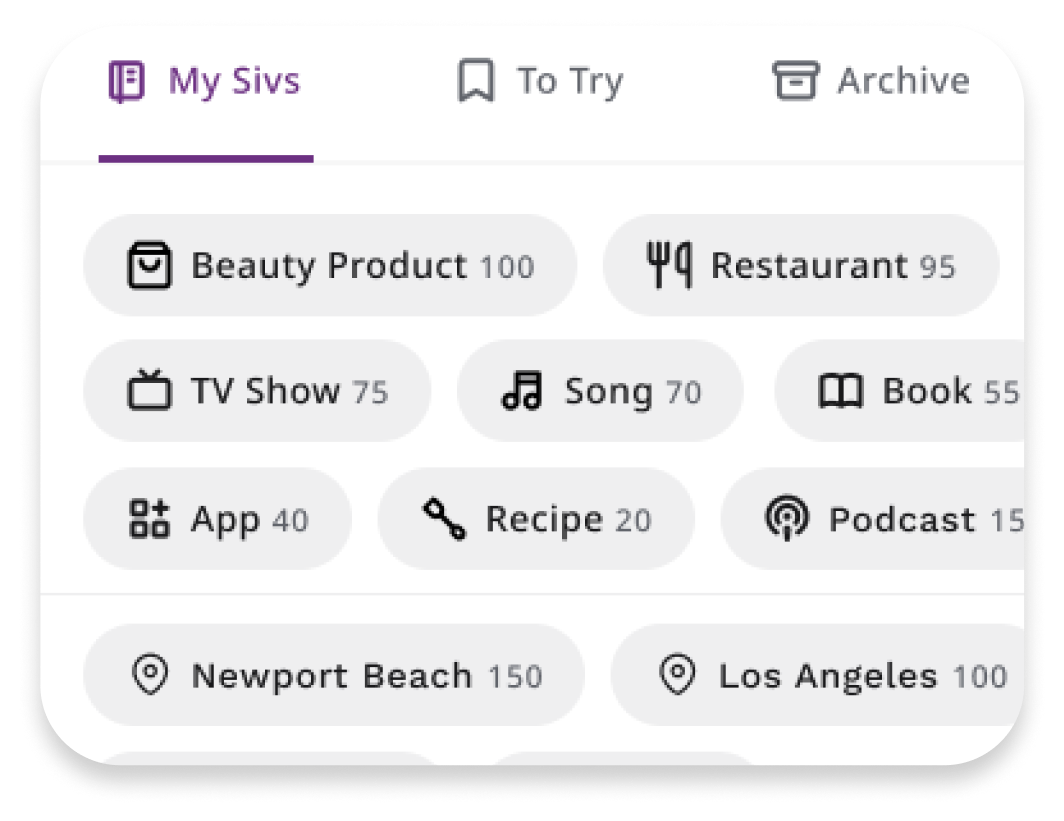This screenshot has width=1064, height=821.
Task: Click the bookmark icon beside To Try
Action: click(478, 81)
